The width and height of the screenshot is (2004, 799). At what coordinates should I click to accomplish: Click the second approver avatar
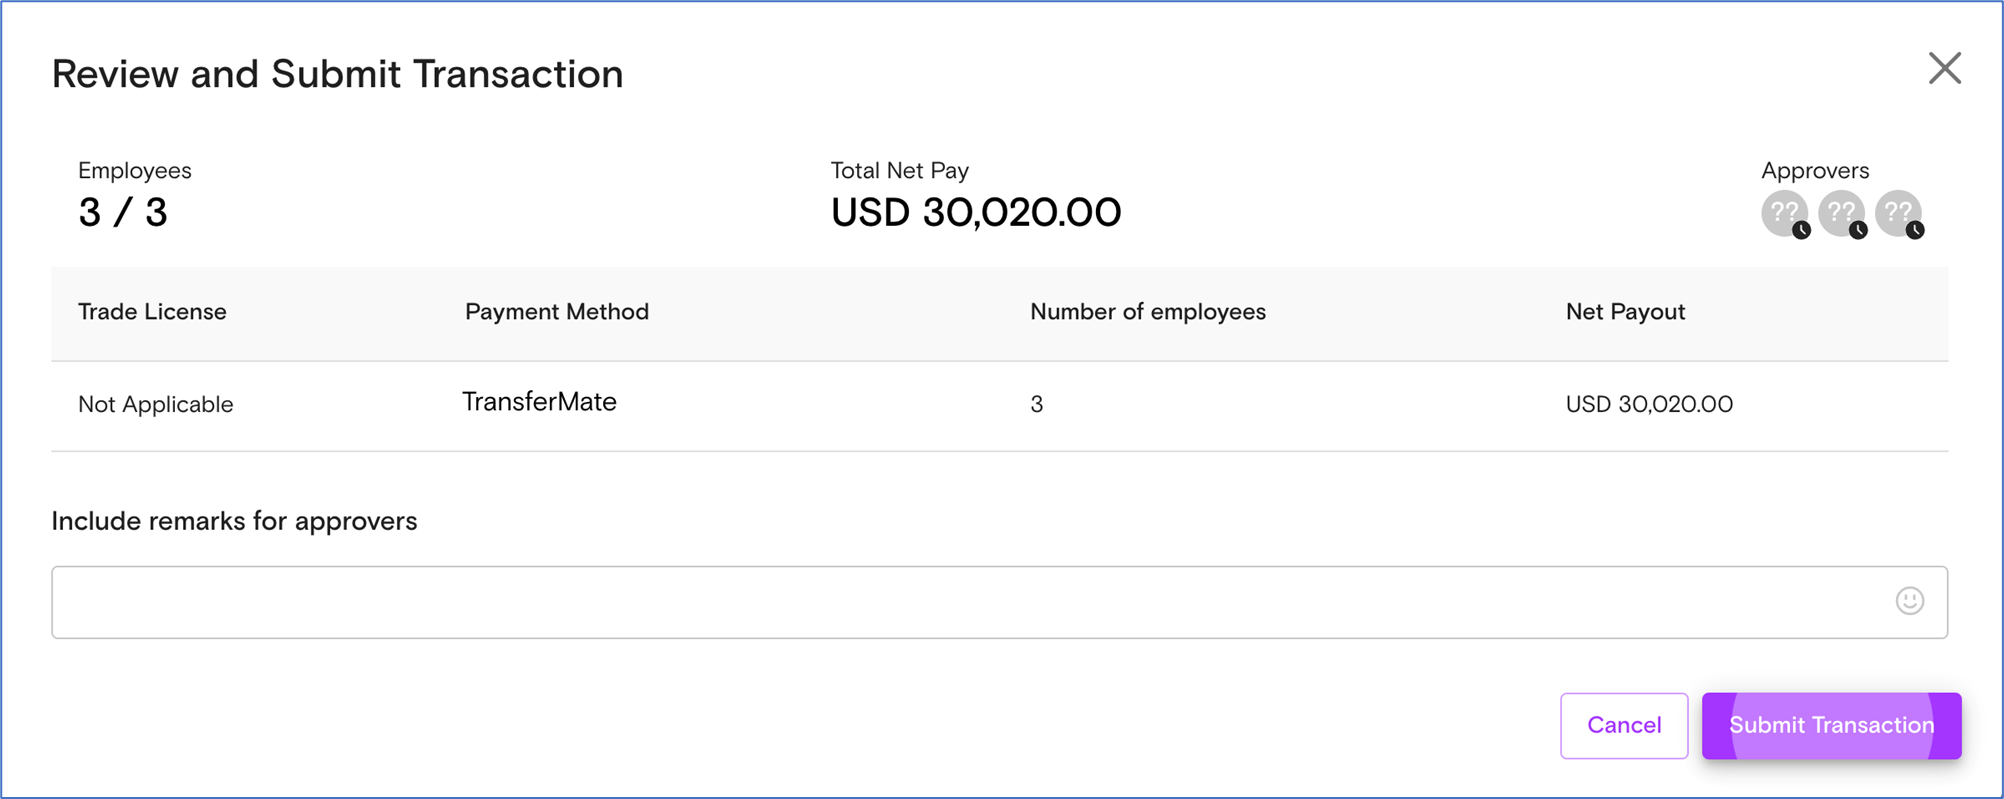point(1840,212)
